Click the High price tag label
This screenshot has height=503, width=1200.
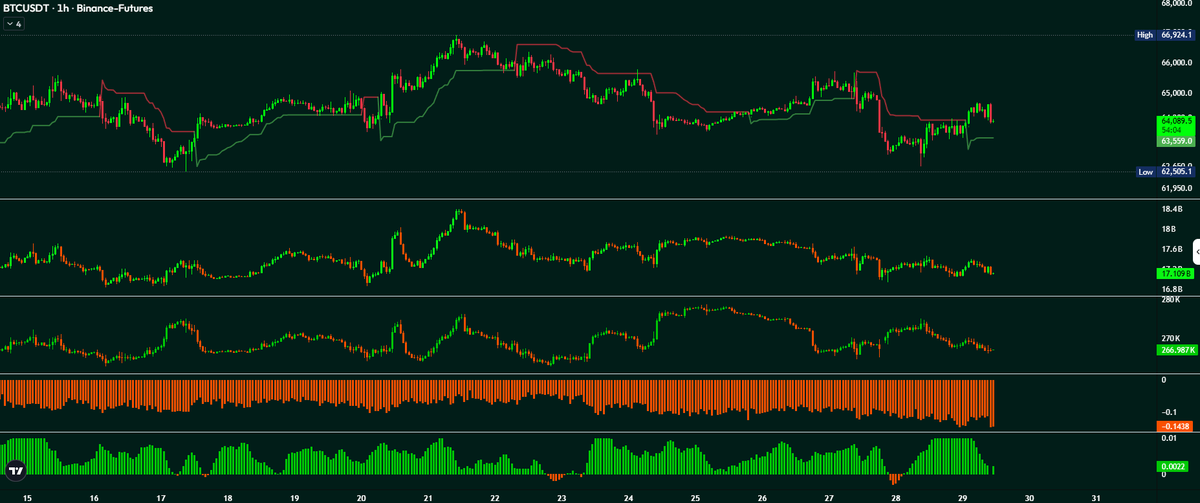coord(1145,35)
